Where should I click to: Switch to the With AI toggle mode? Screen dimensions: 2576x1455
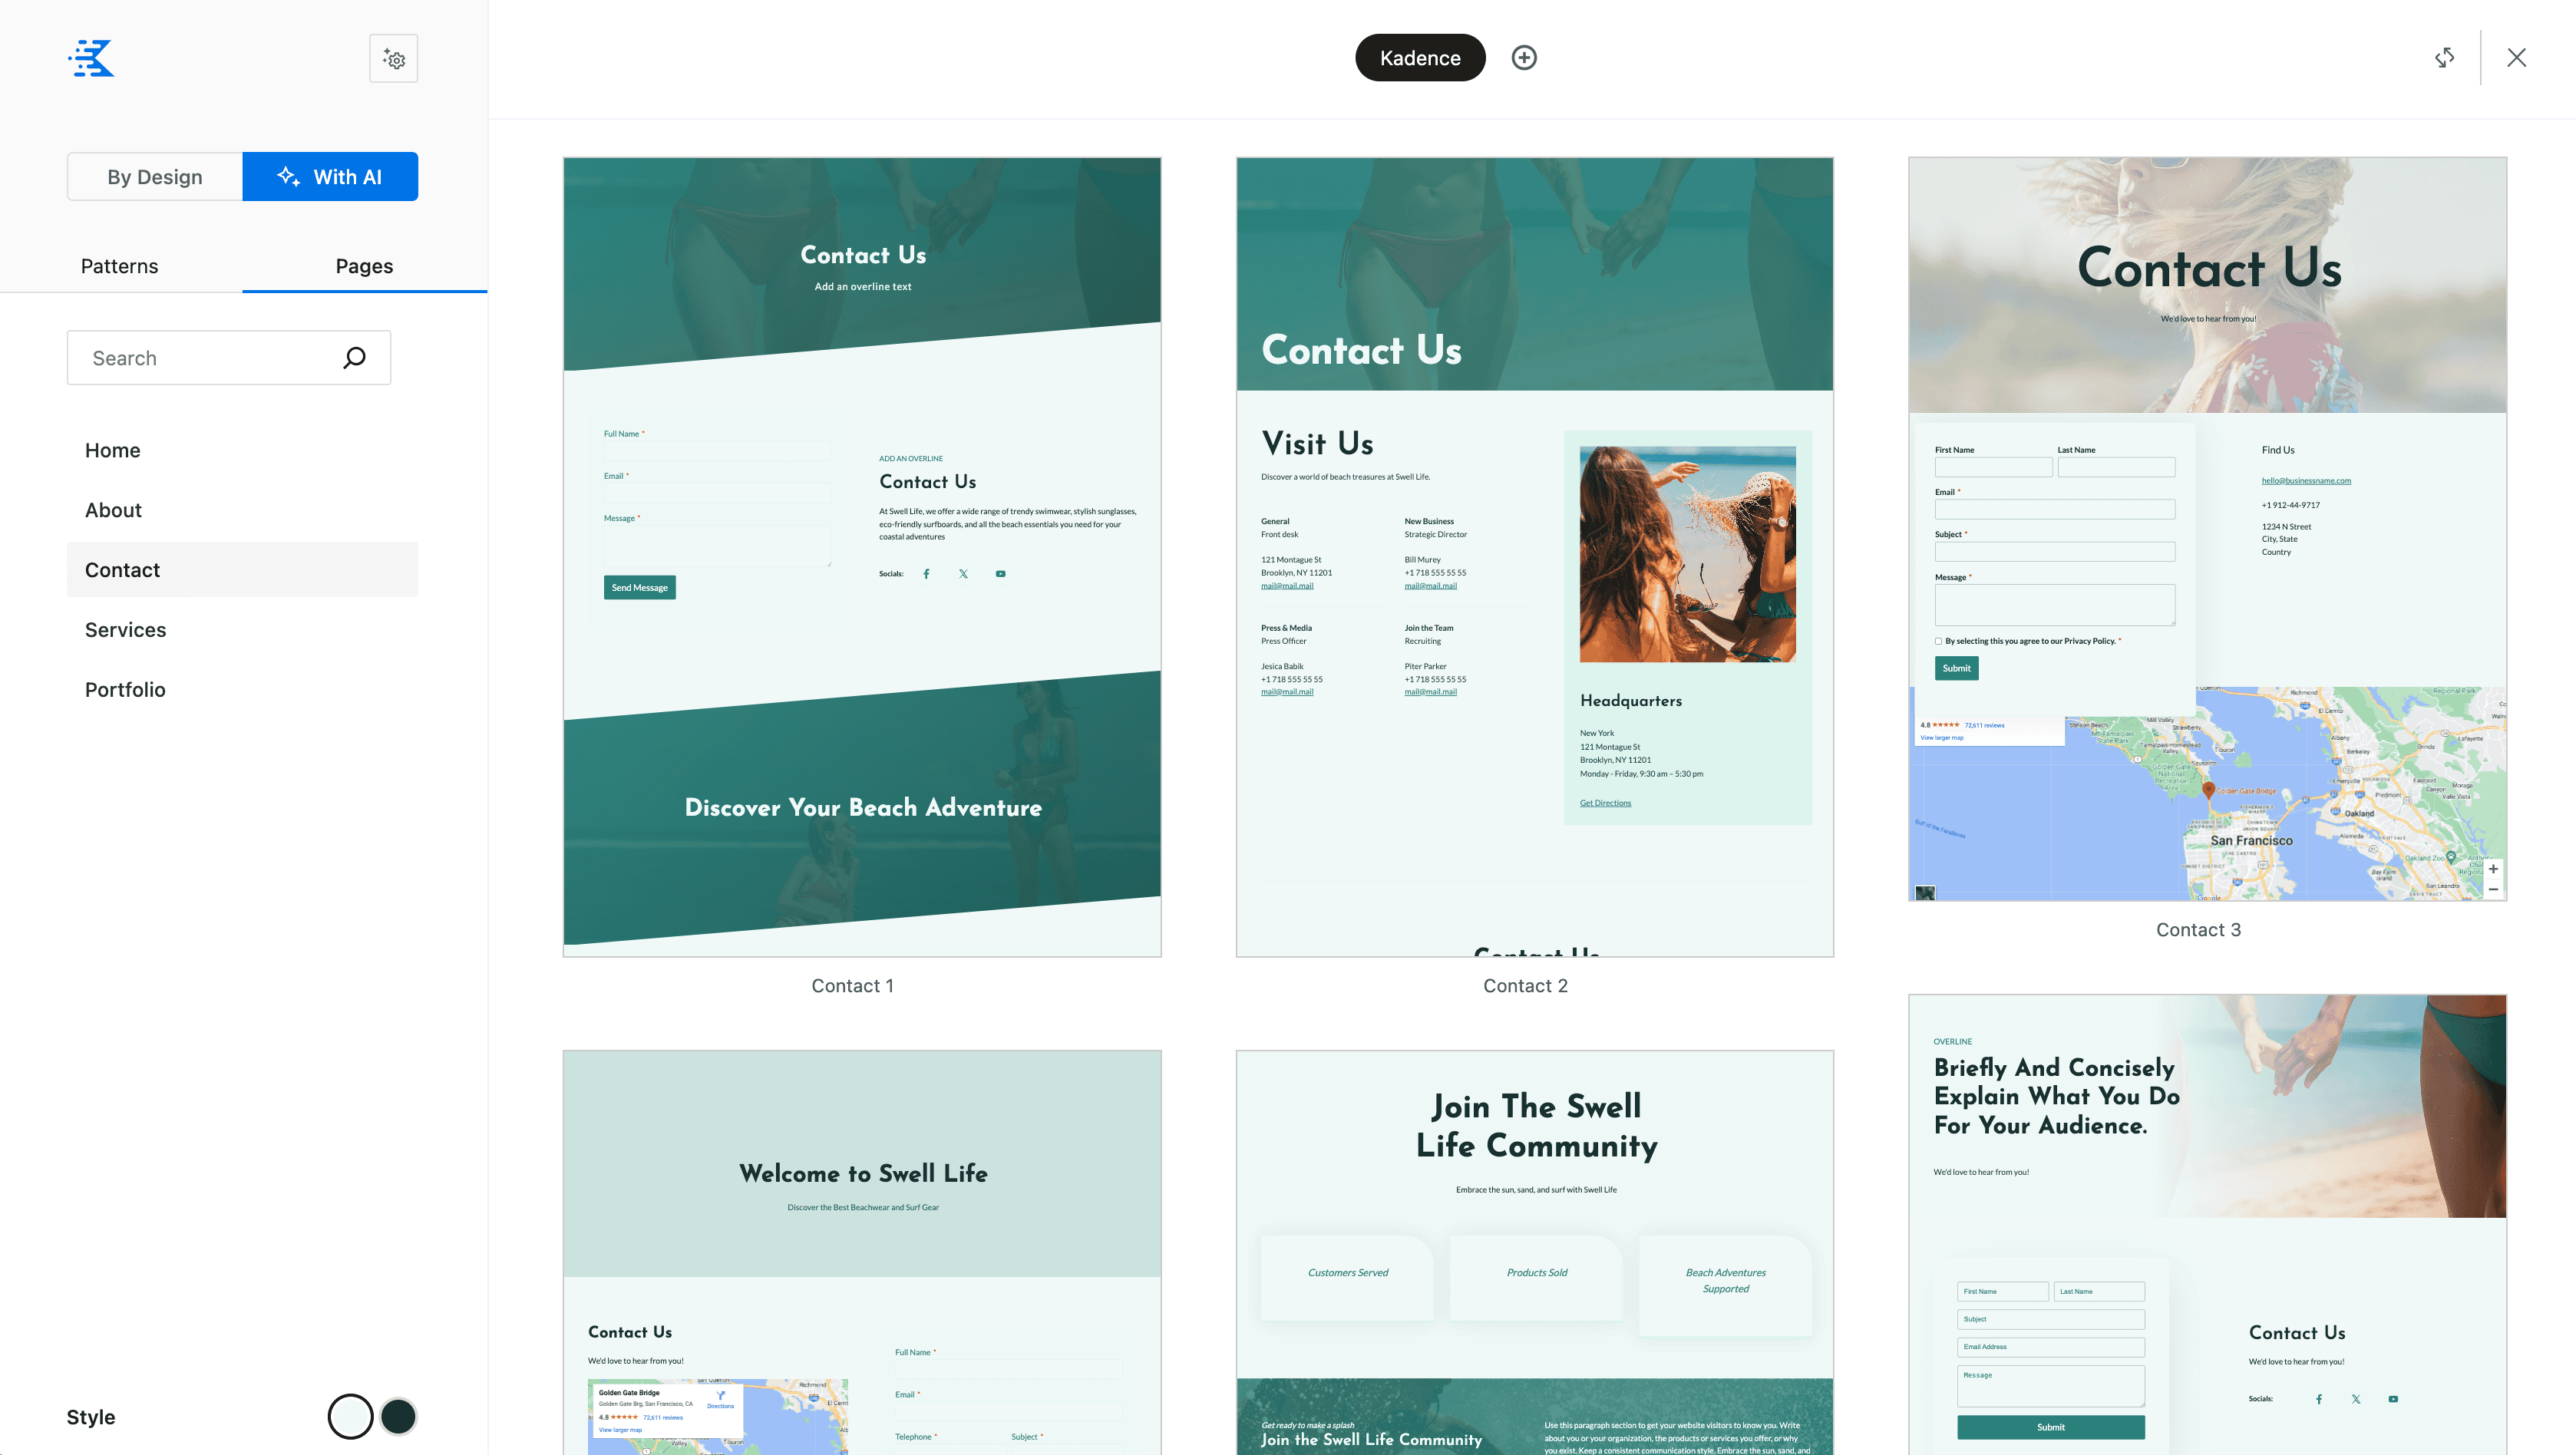click(331, 175)
